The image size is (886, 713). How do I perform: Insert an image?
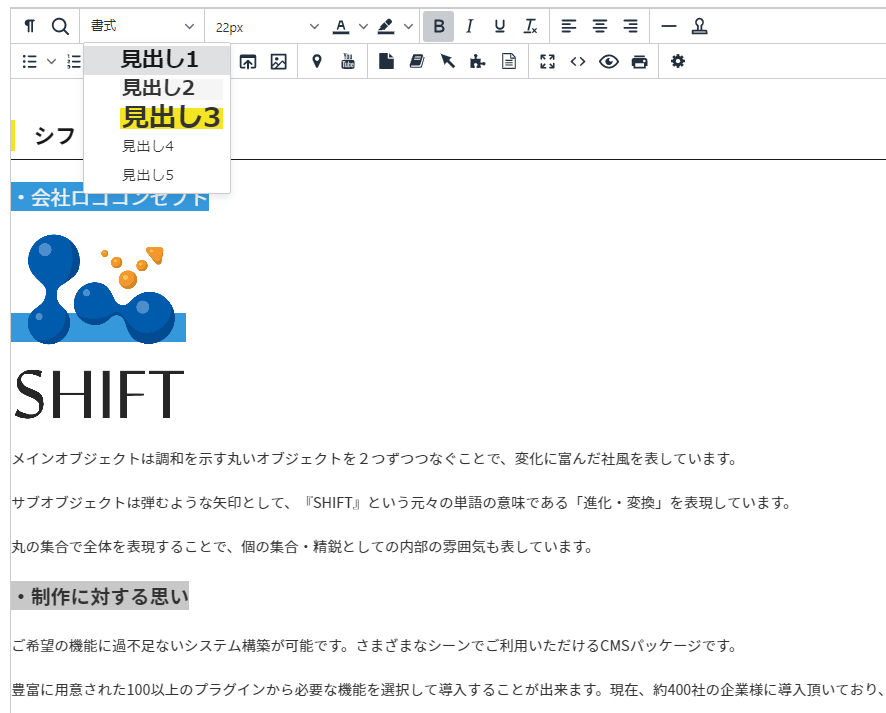(x=279, y=61)
